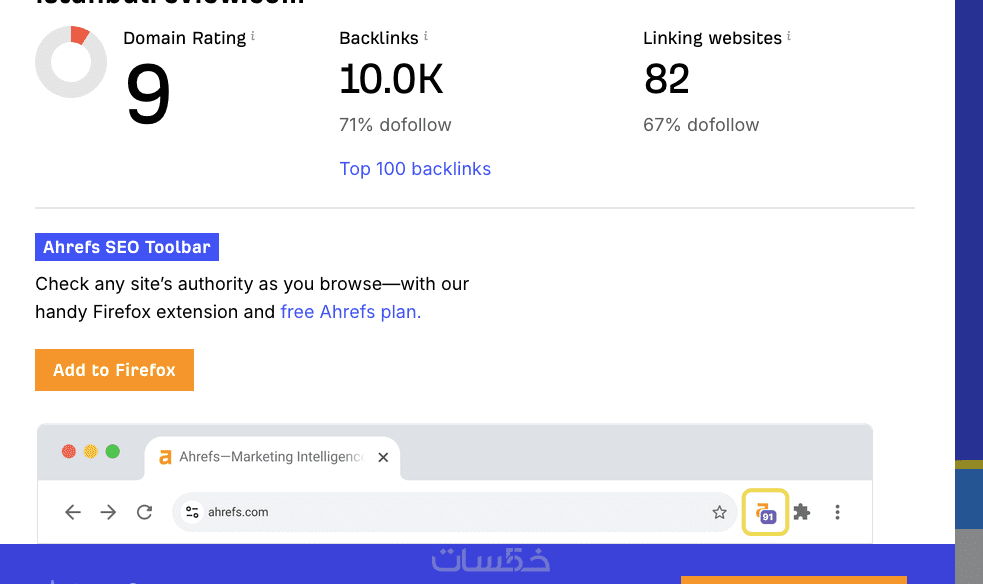The image size is (983, 584).
Task: Click the browser back arrow
Action: coord(72,512)
